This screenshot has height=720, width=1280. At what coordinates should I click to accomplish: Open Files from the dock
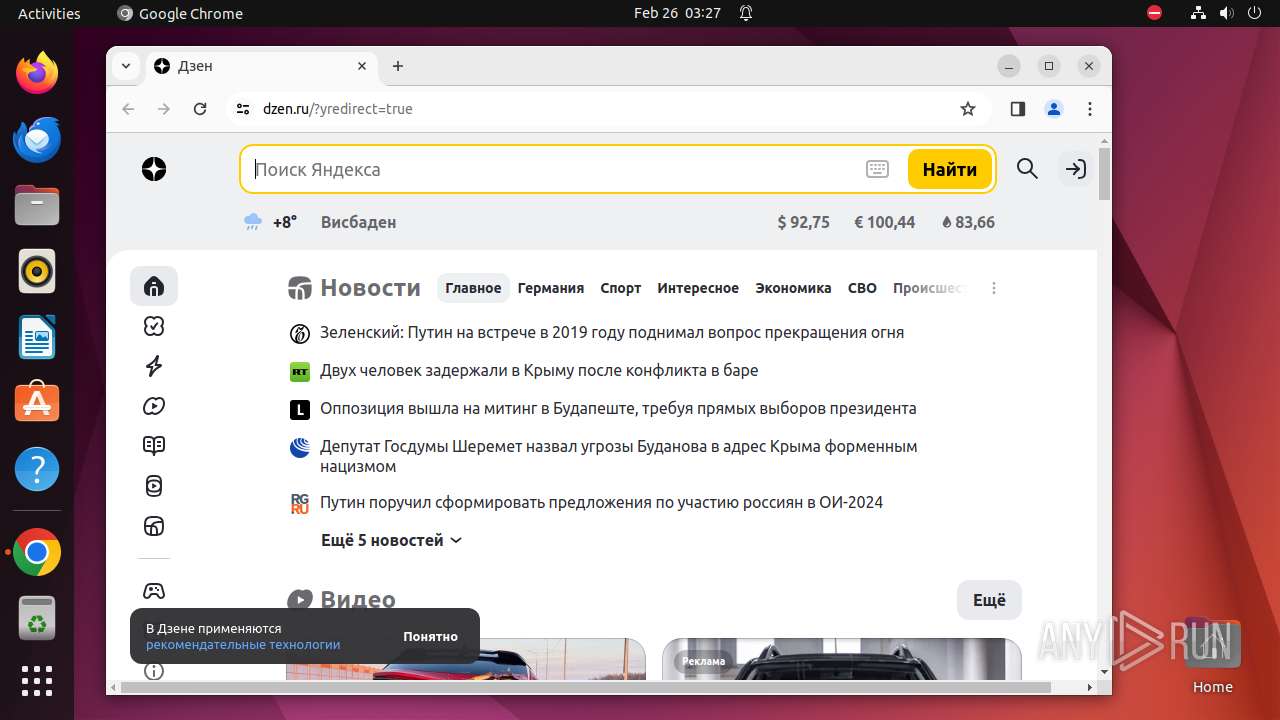point(37,206)
